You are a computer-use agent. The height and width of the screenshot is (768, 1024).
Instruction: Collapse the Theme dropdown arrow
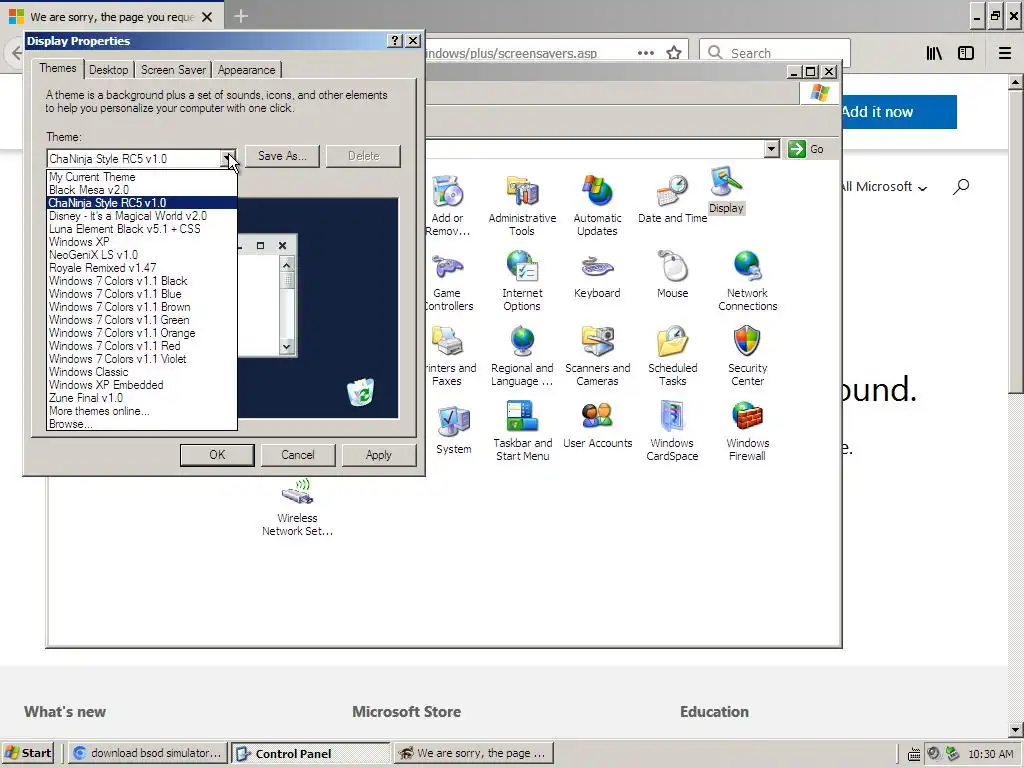tap(229, 158)
